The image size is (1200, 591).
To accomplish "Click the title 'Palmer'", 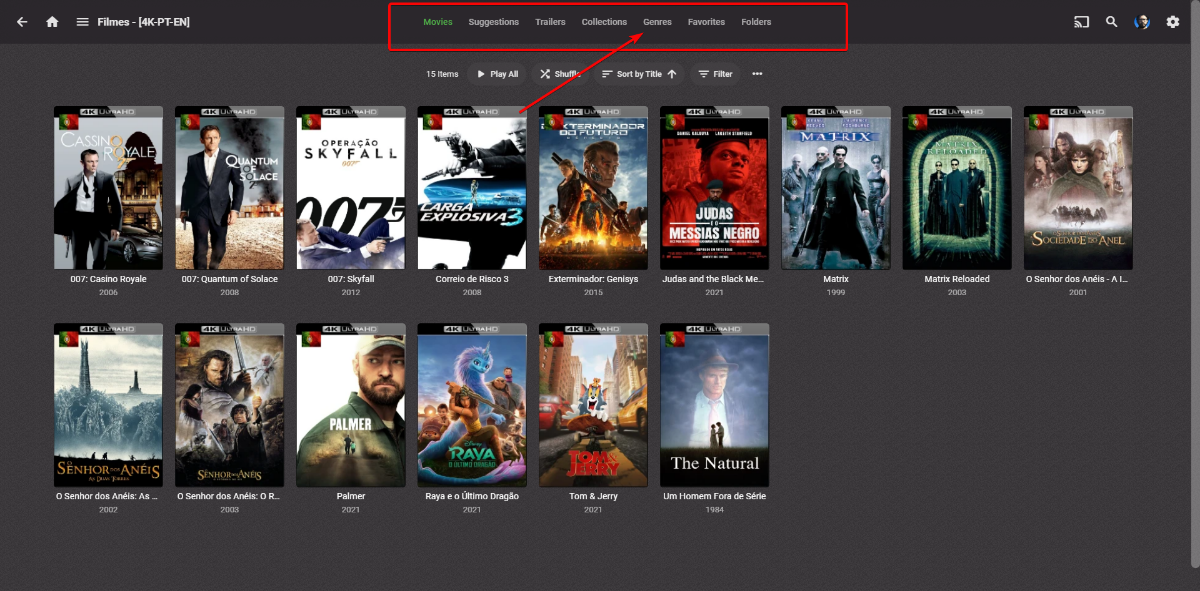I will [351, 496].
